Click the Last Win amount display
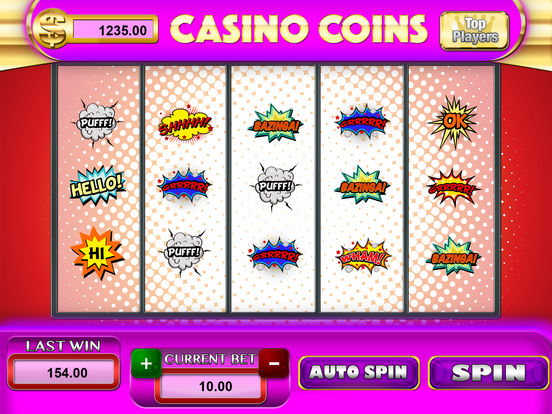This screenshot has width=552, height=414. 64,372
